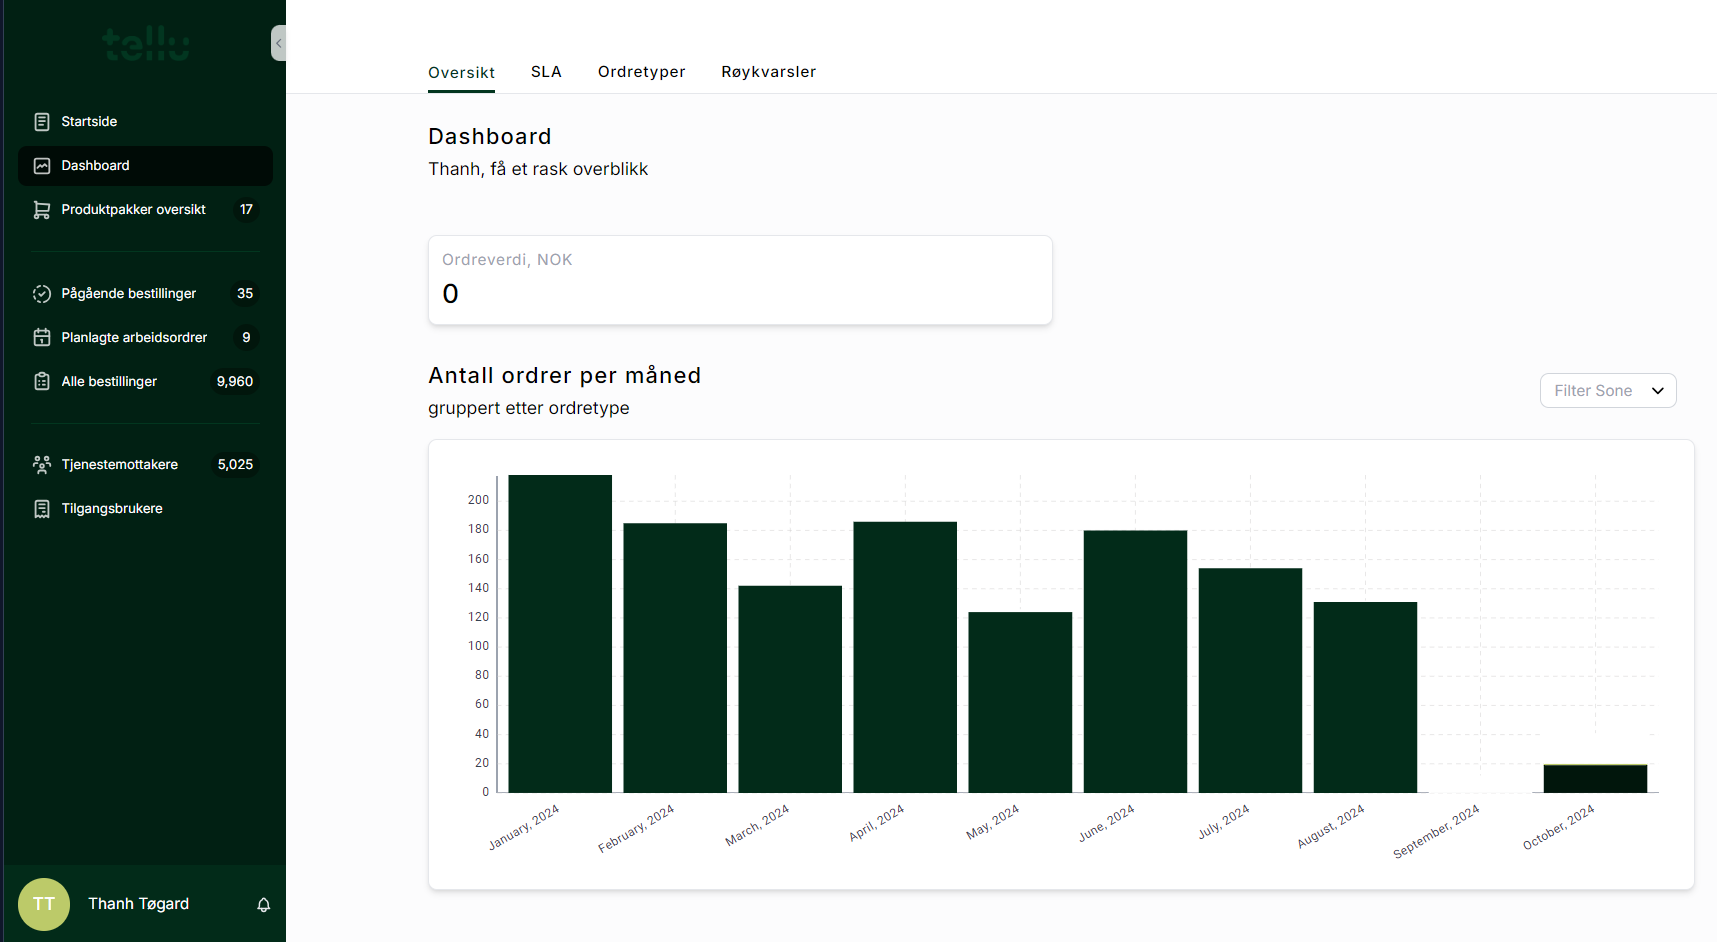Click the Planlagte arbeidsordrer calendar icon
This screenshot has height=942, width=1717.
click(x=42, y=338)
